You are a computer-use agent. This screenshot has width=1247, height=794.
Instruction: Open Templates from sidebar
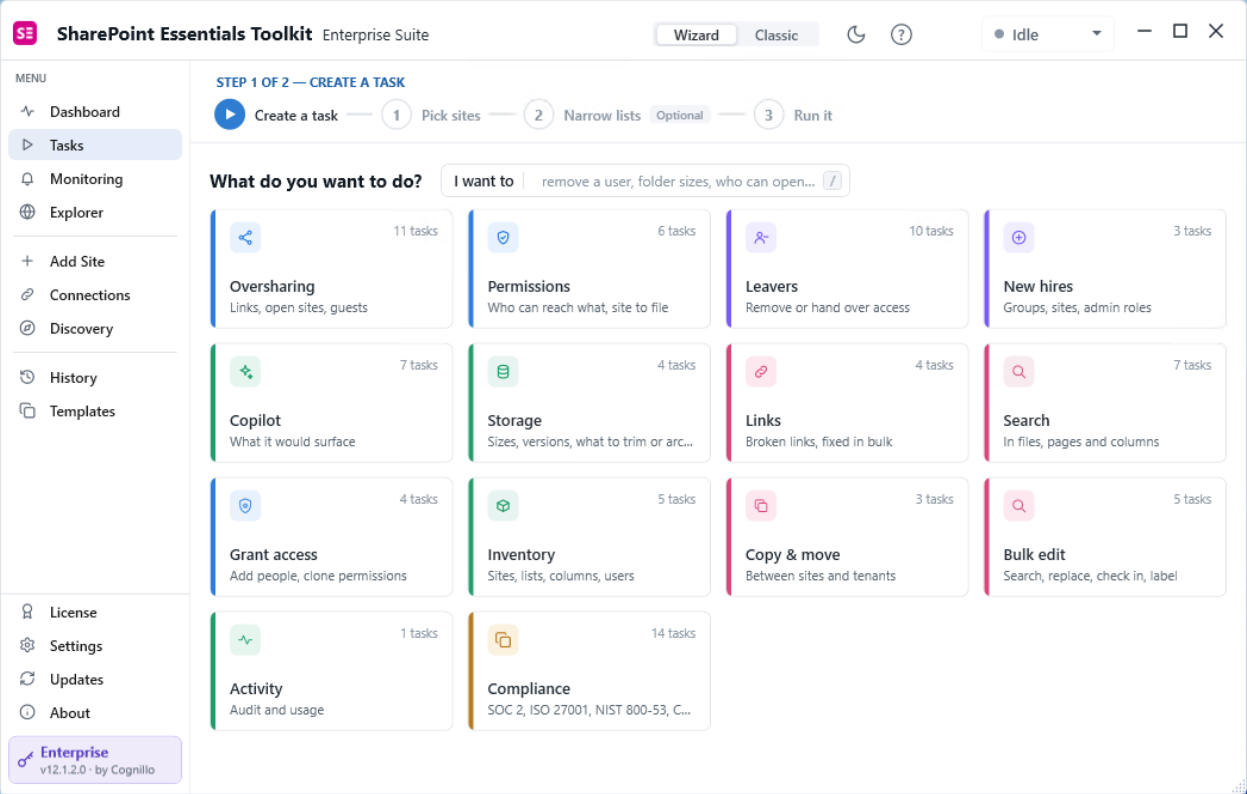pyautogui.click(x=95, y=411)
